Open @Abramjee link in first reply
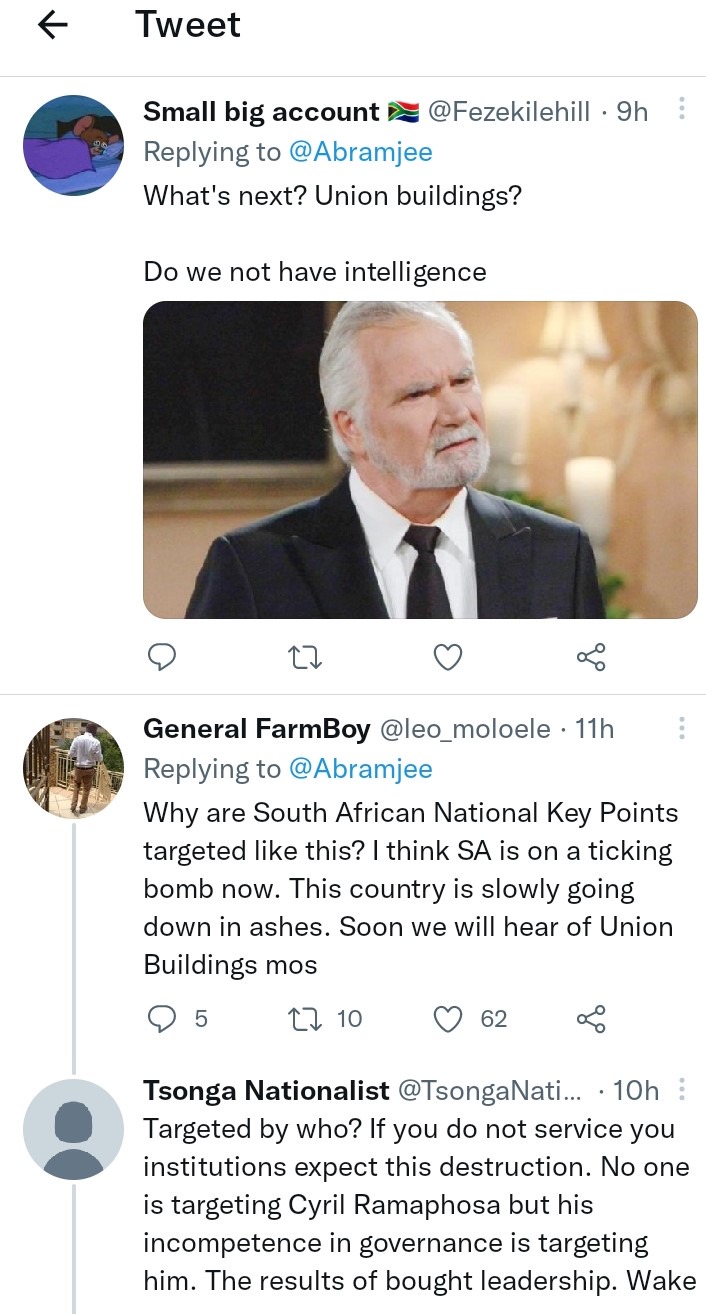The image size is (706, 1314). pyautogui.click(x=361, y=152)
